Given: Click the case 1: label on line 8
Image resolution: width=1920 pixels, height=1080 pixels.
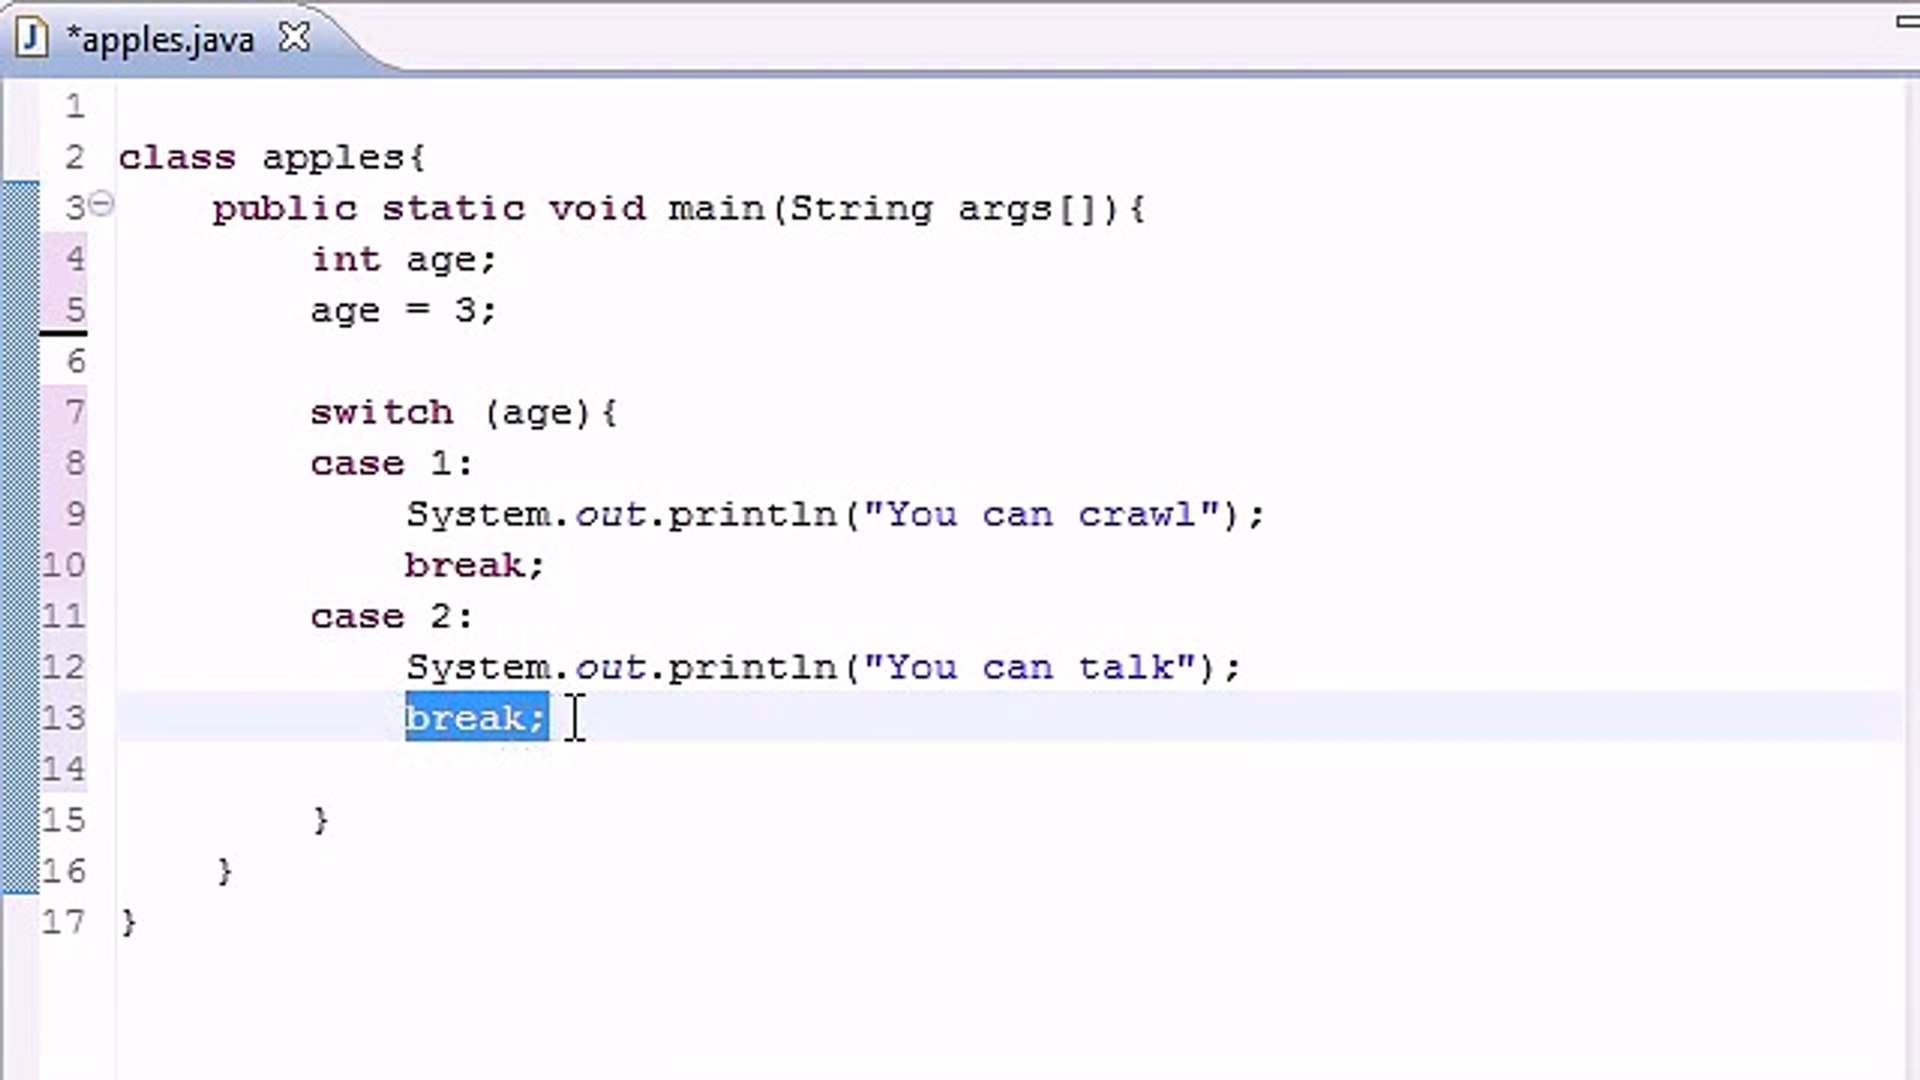Looking at the screenshot, I should 390,463.
